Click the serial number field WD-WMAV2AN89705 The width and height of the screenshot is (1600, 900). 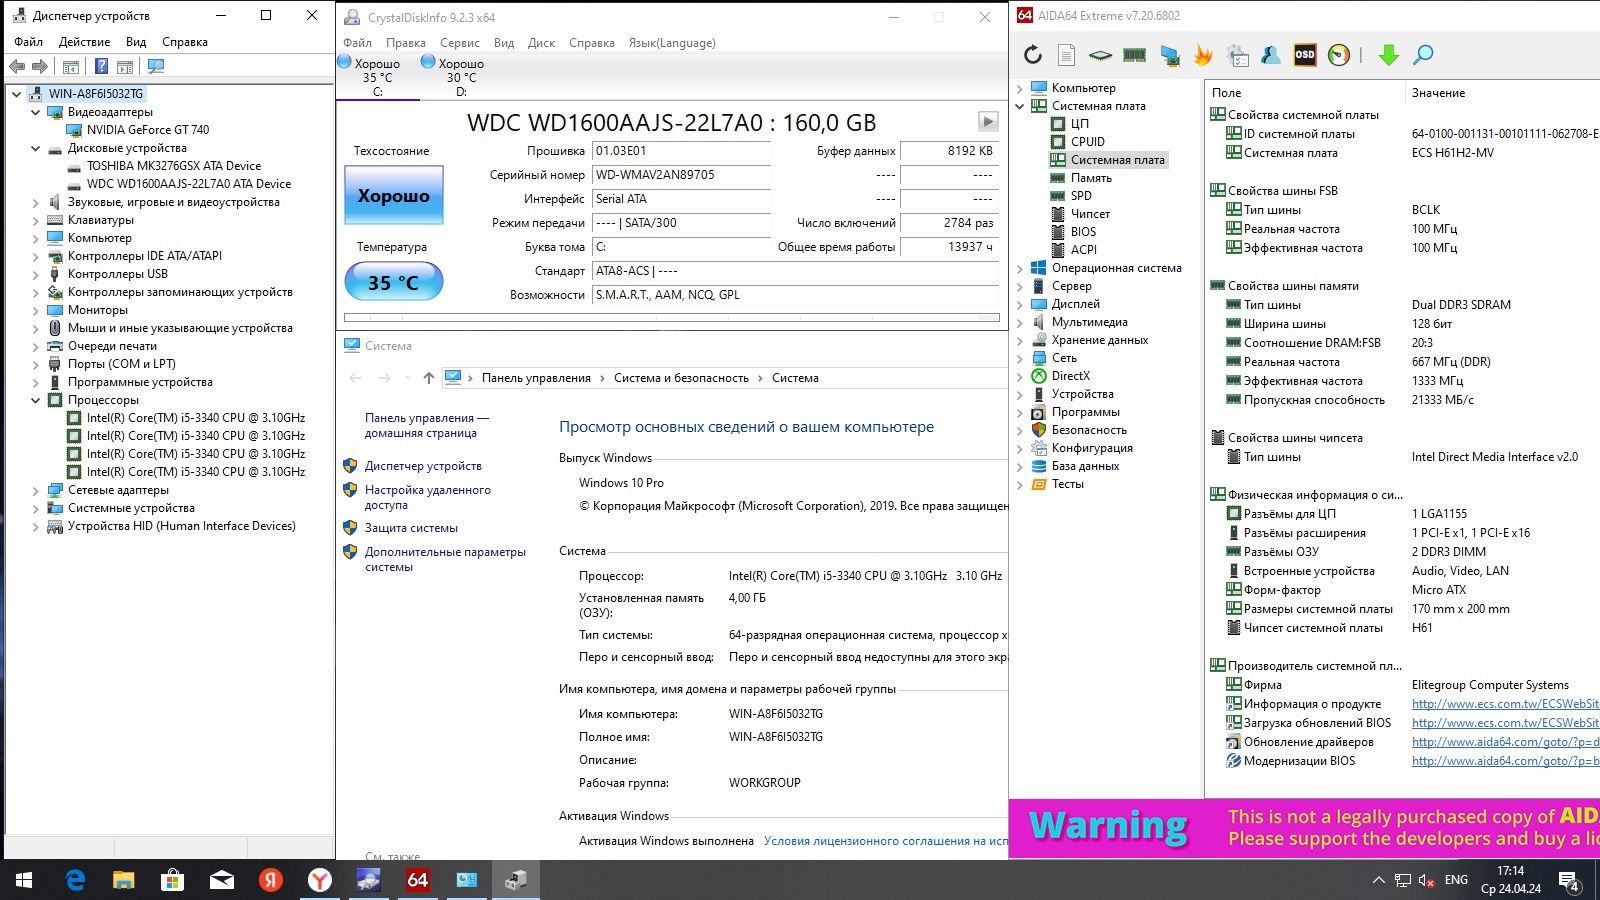coord(681,175)
